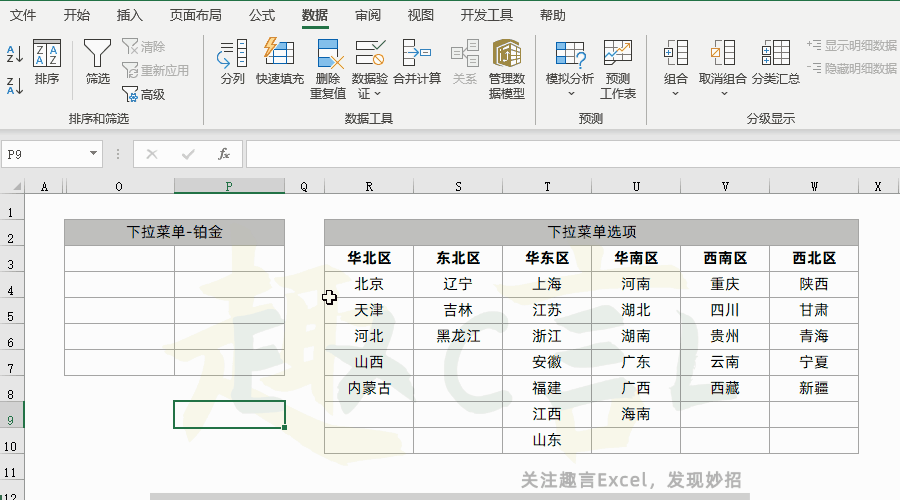
Task: Expand the 组合 dropdown arrow
Action: [x=676, y=94]
